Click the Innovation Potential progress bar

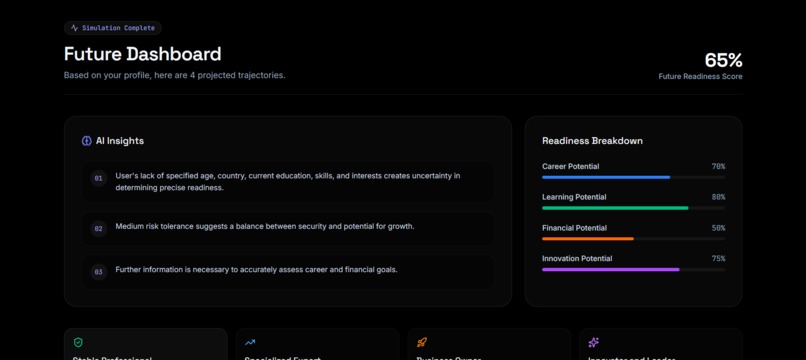(633, 269)
